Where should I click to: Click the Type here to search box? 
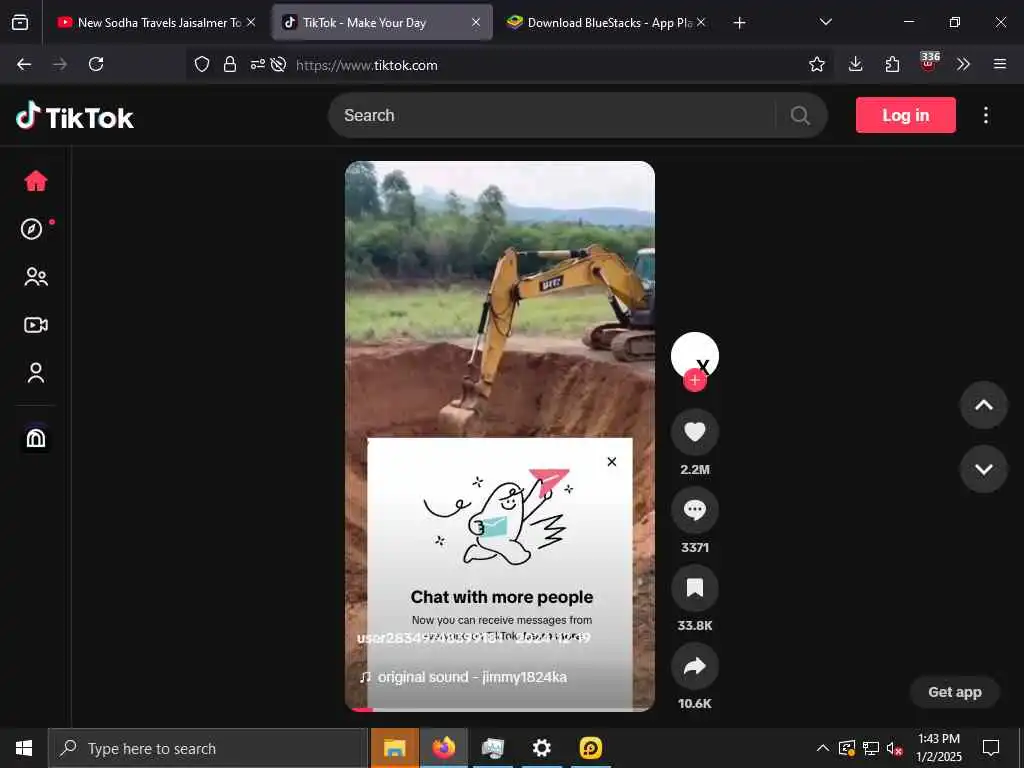pyautogui.click(x=208, y=748)
